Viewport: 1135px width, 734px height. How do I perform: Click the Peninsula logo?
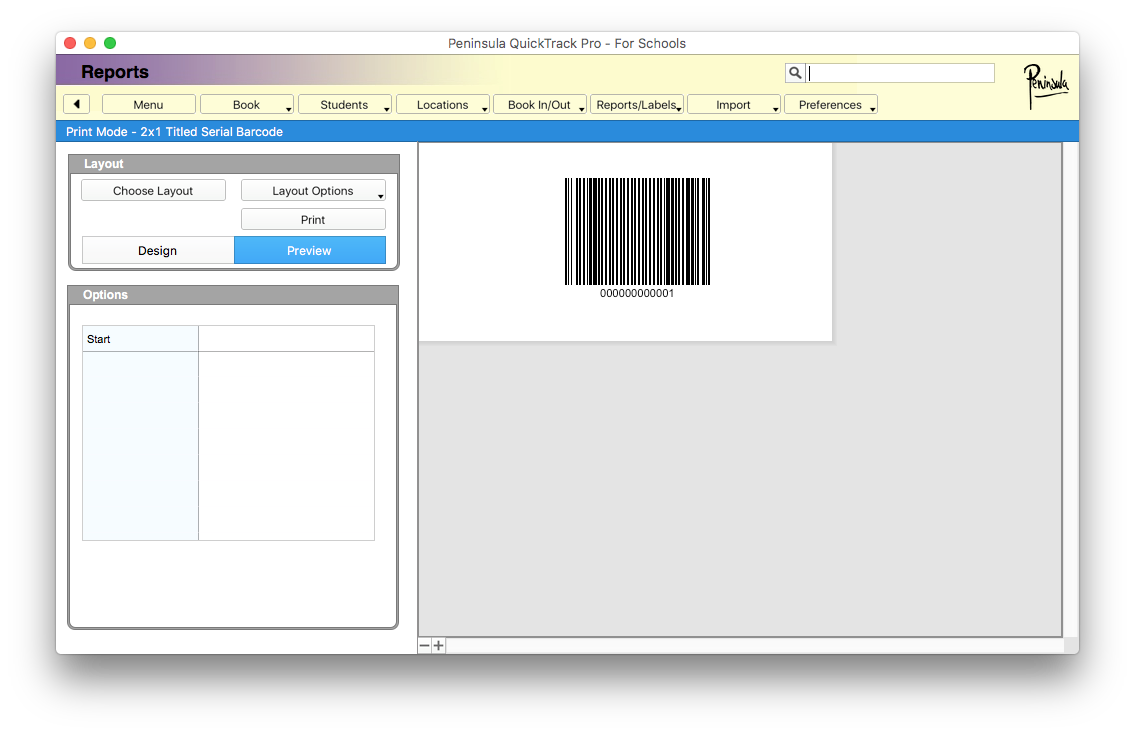pos(1045,85)
